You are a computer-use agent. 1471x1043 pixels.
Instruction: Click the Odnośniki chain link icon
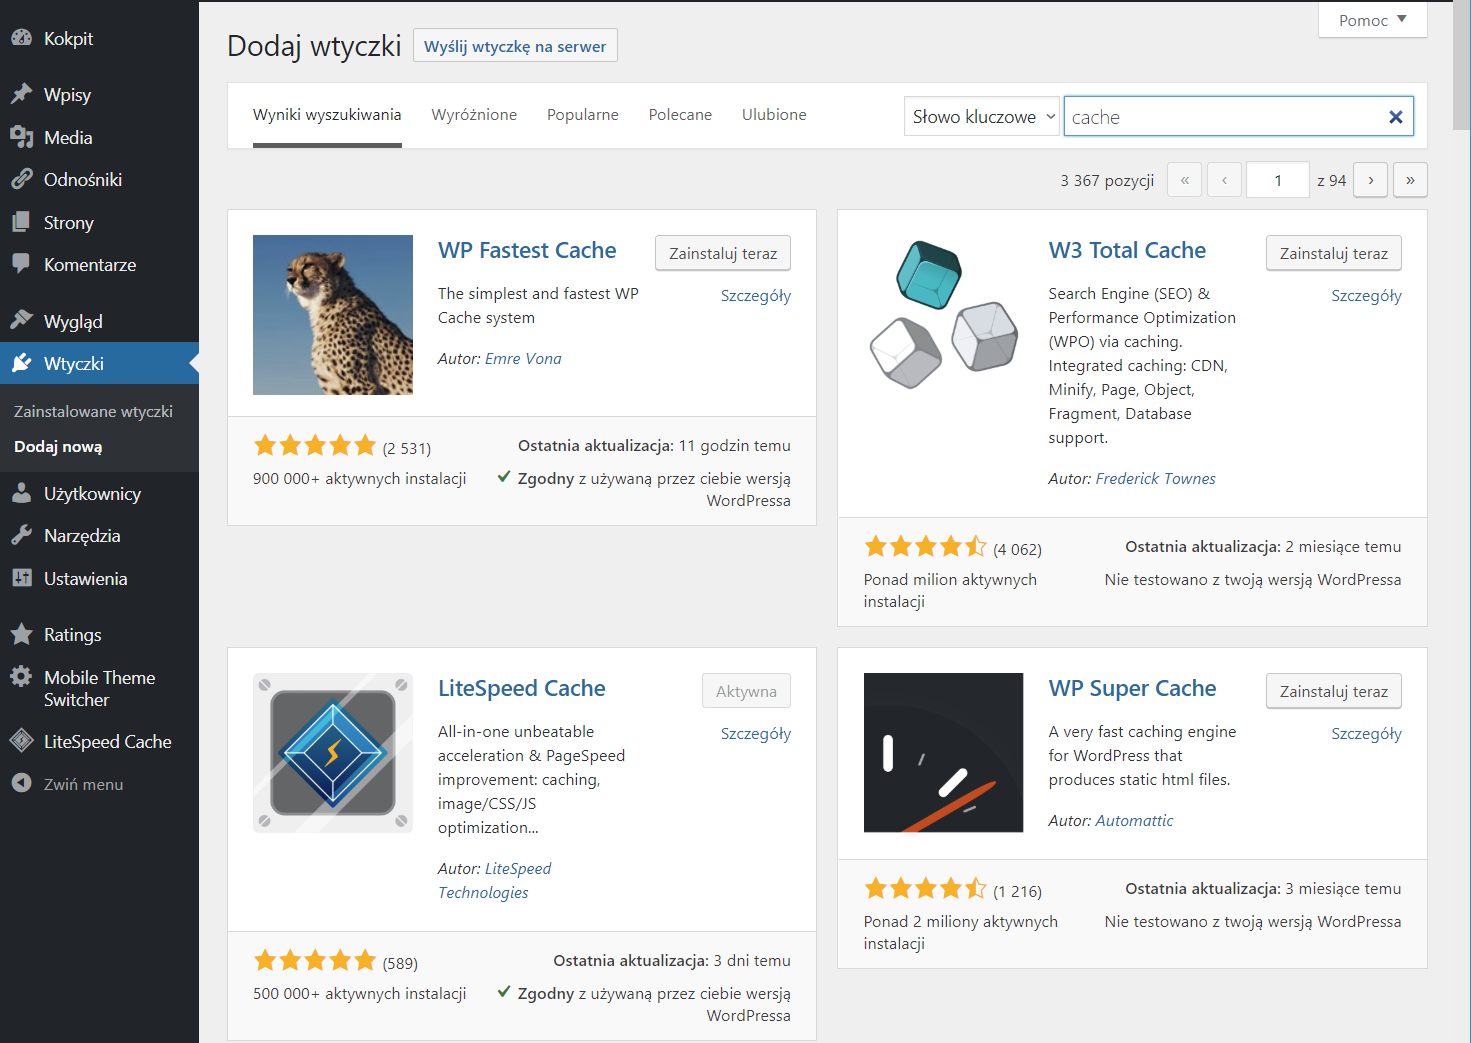coord(22,179)
